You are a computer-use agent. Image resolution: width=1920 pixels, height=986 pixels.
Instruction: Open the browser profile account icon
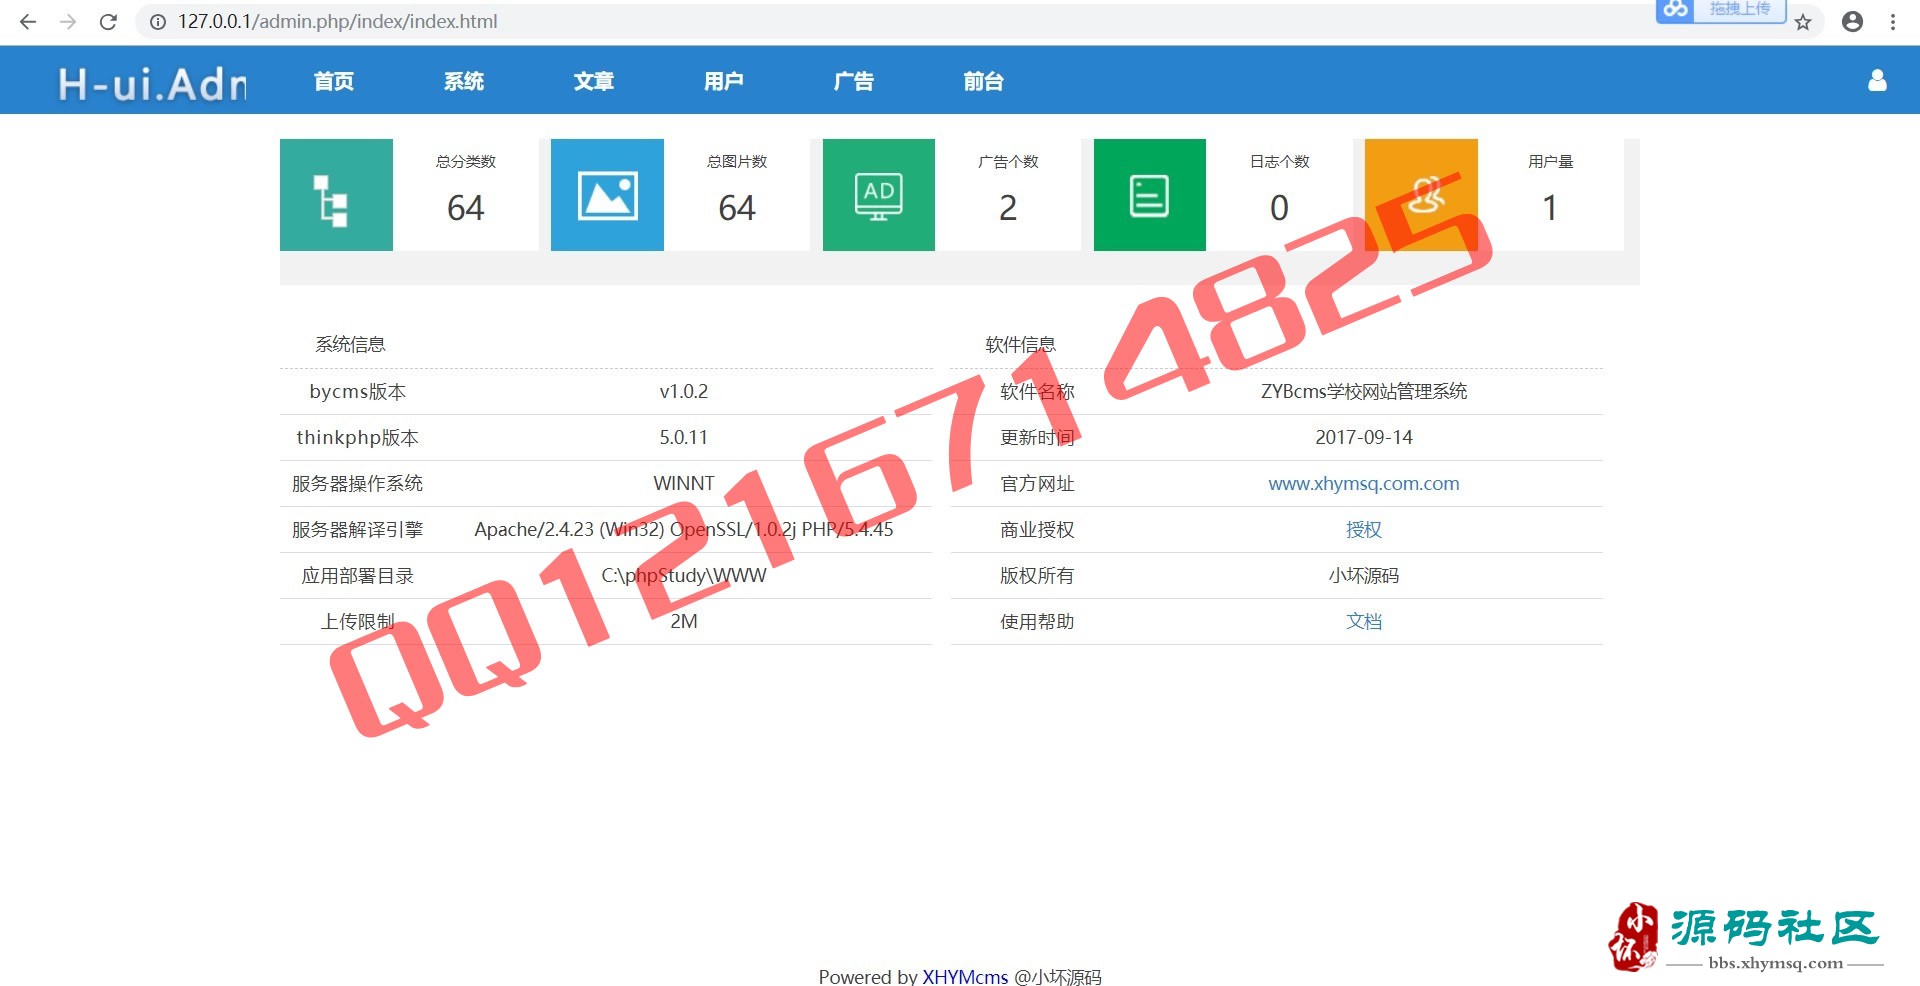coord(1852,21)
